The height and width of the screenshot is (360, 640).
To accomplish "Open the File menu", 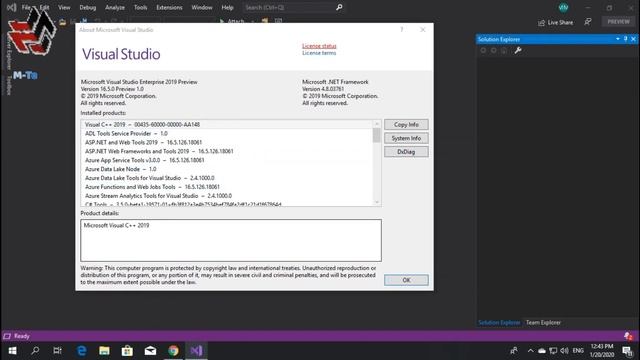I will 26,7.
